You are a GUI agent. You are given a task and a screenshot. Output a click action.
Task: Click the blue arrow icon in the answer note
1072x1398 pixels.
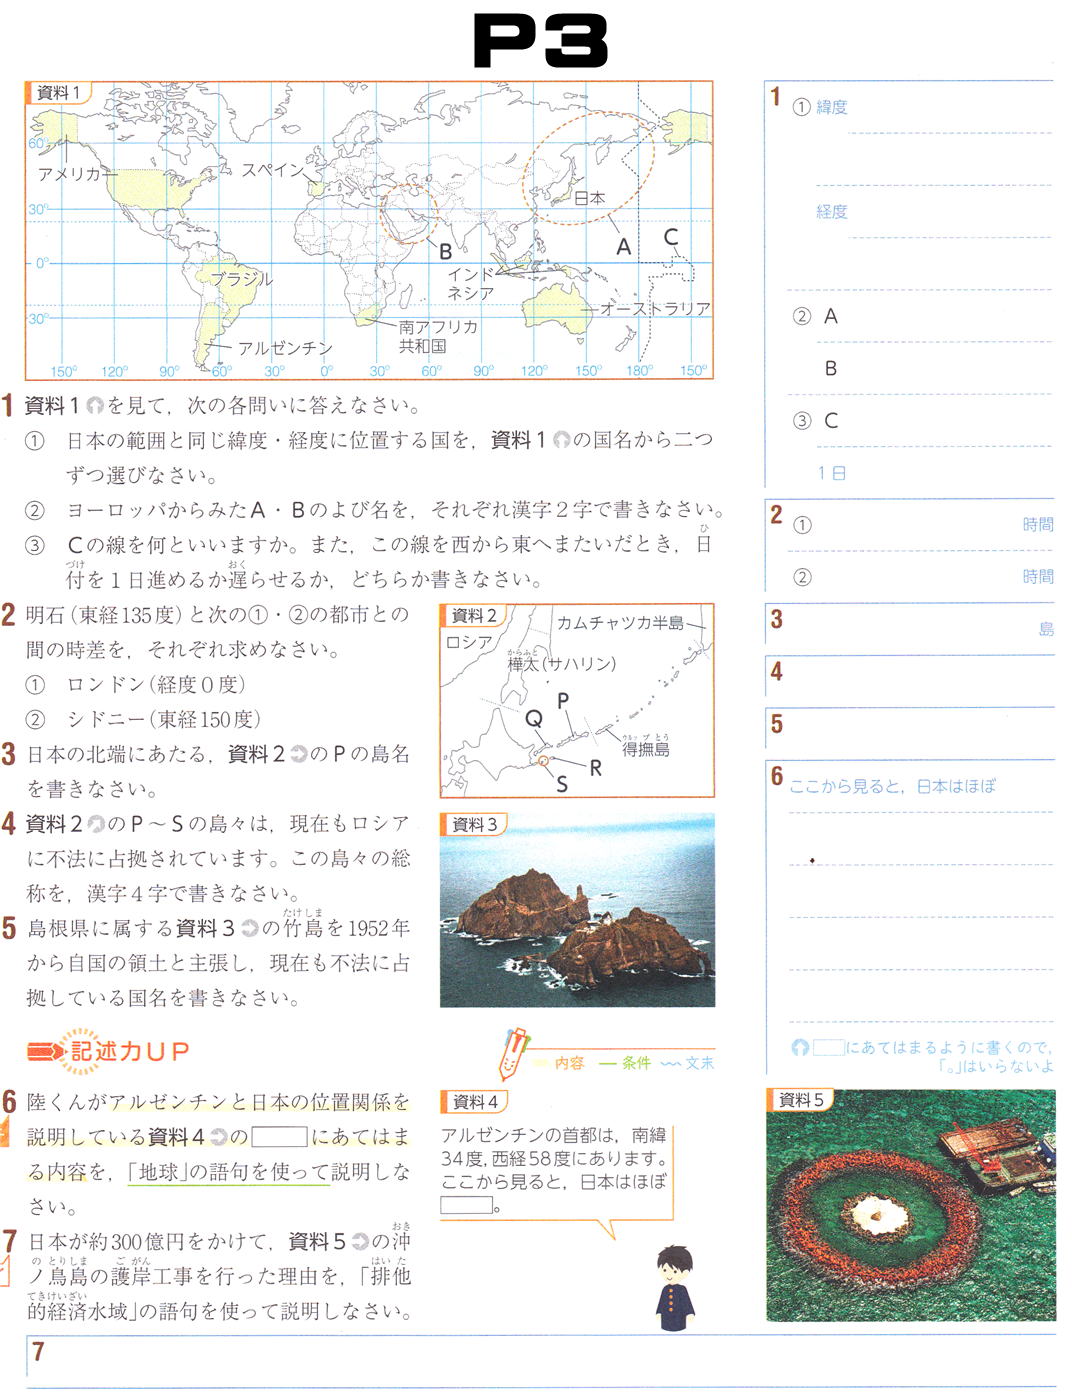[799, 1048]
